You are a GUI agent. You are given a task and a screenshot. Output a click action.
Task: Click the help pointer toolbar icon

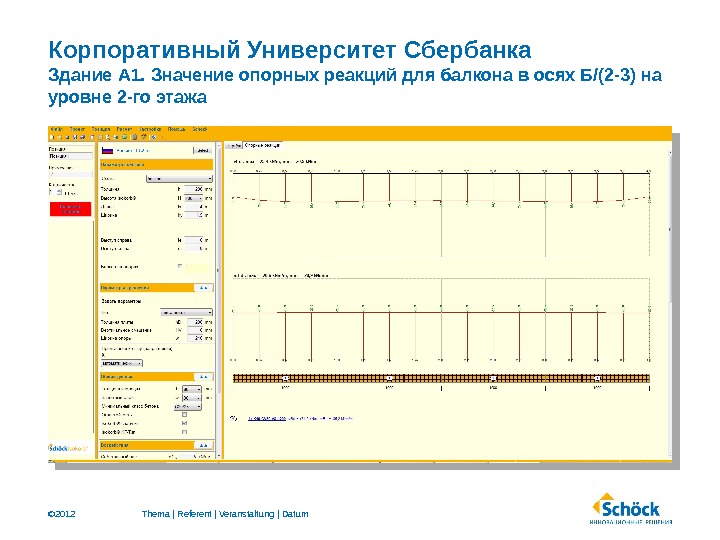point(144,136)
